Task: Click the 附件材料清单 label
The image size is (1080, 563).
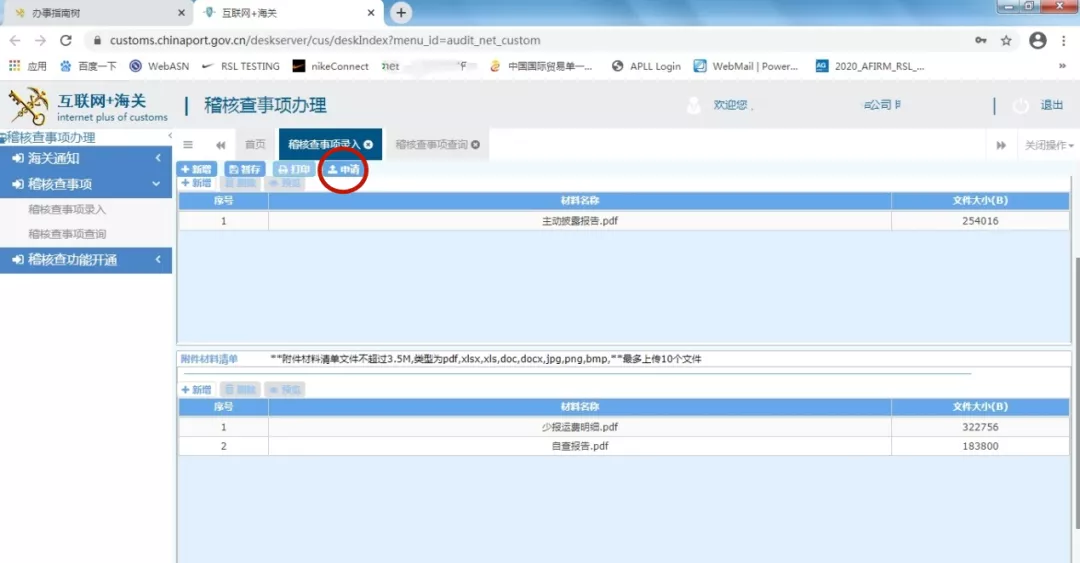Action: (x=209, y=359)
